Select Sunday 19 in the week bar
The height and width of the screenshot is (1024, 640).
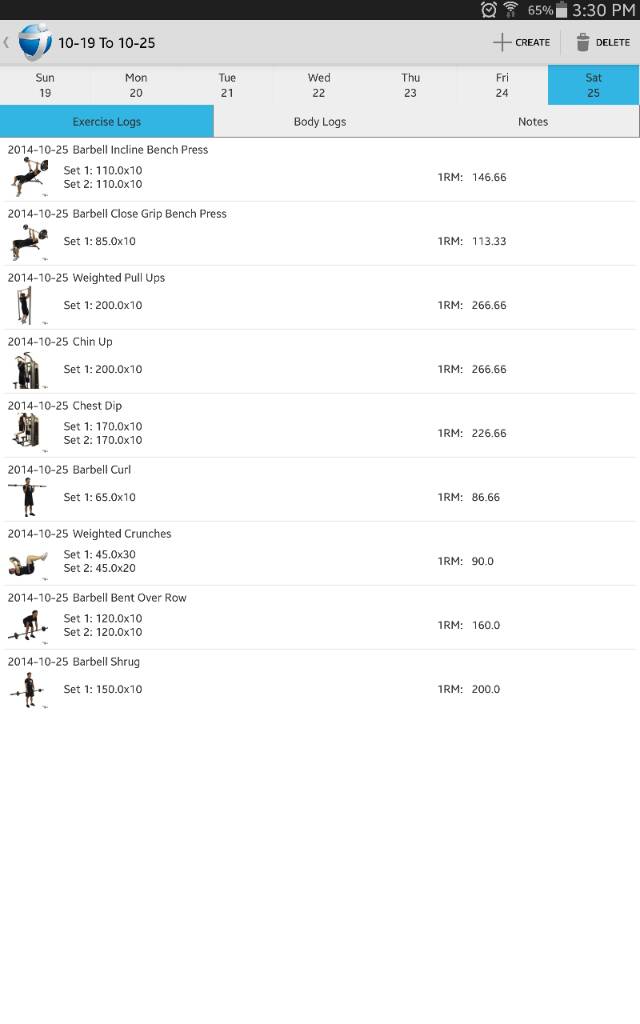coord(45,85)
